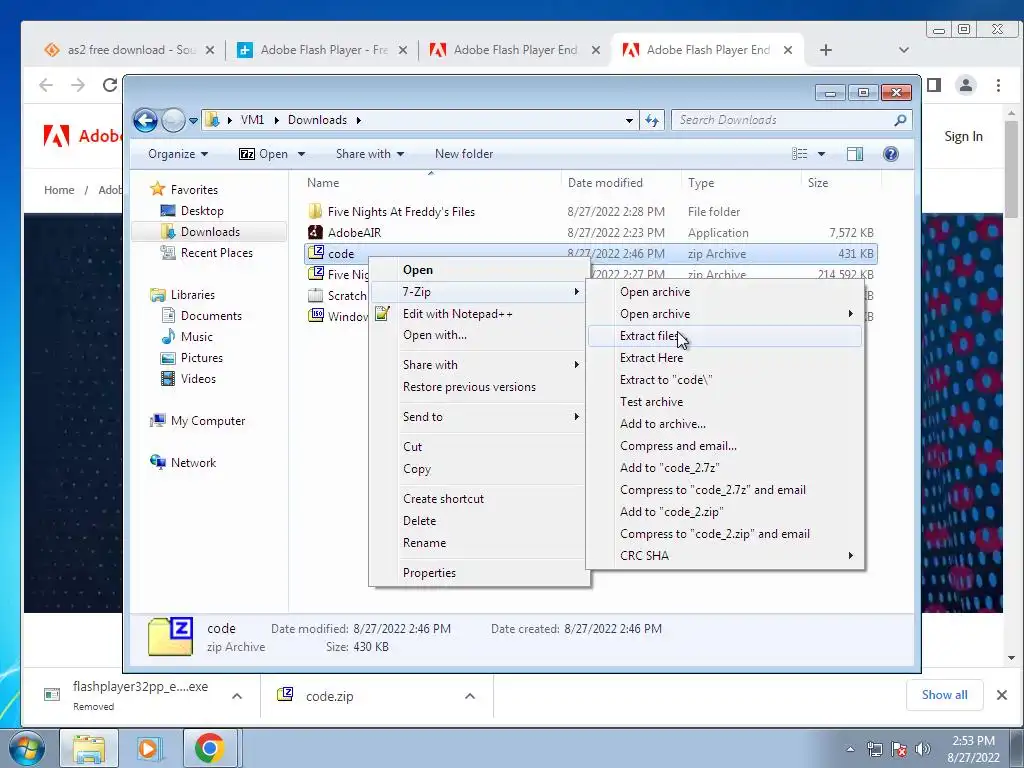Click Home breadcrumb link on Adobe page
This screenshot has width=1024, height=768.
(59, 190)
